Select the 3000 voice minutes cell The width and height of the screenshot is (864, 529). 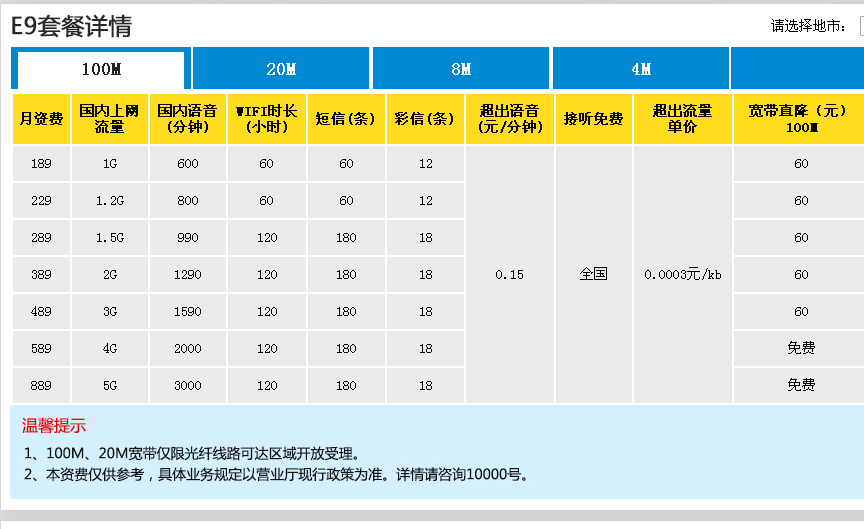pyautogui.click(x=187, y=386)
